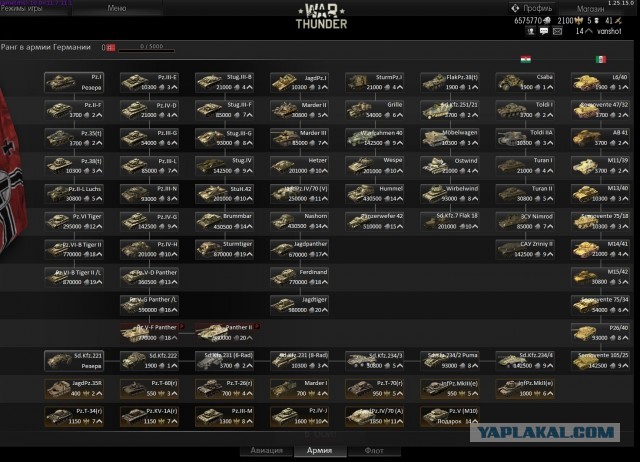Open the Профиль tab

532,8
